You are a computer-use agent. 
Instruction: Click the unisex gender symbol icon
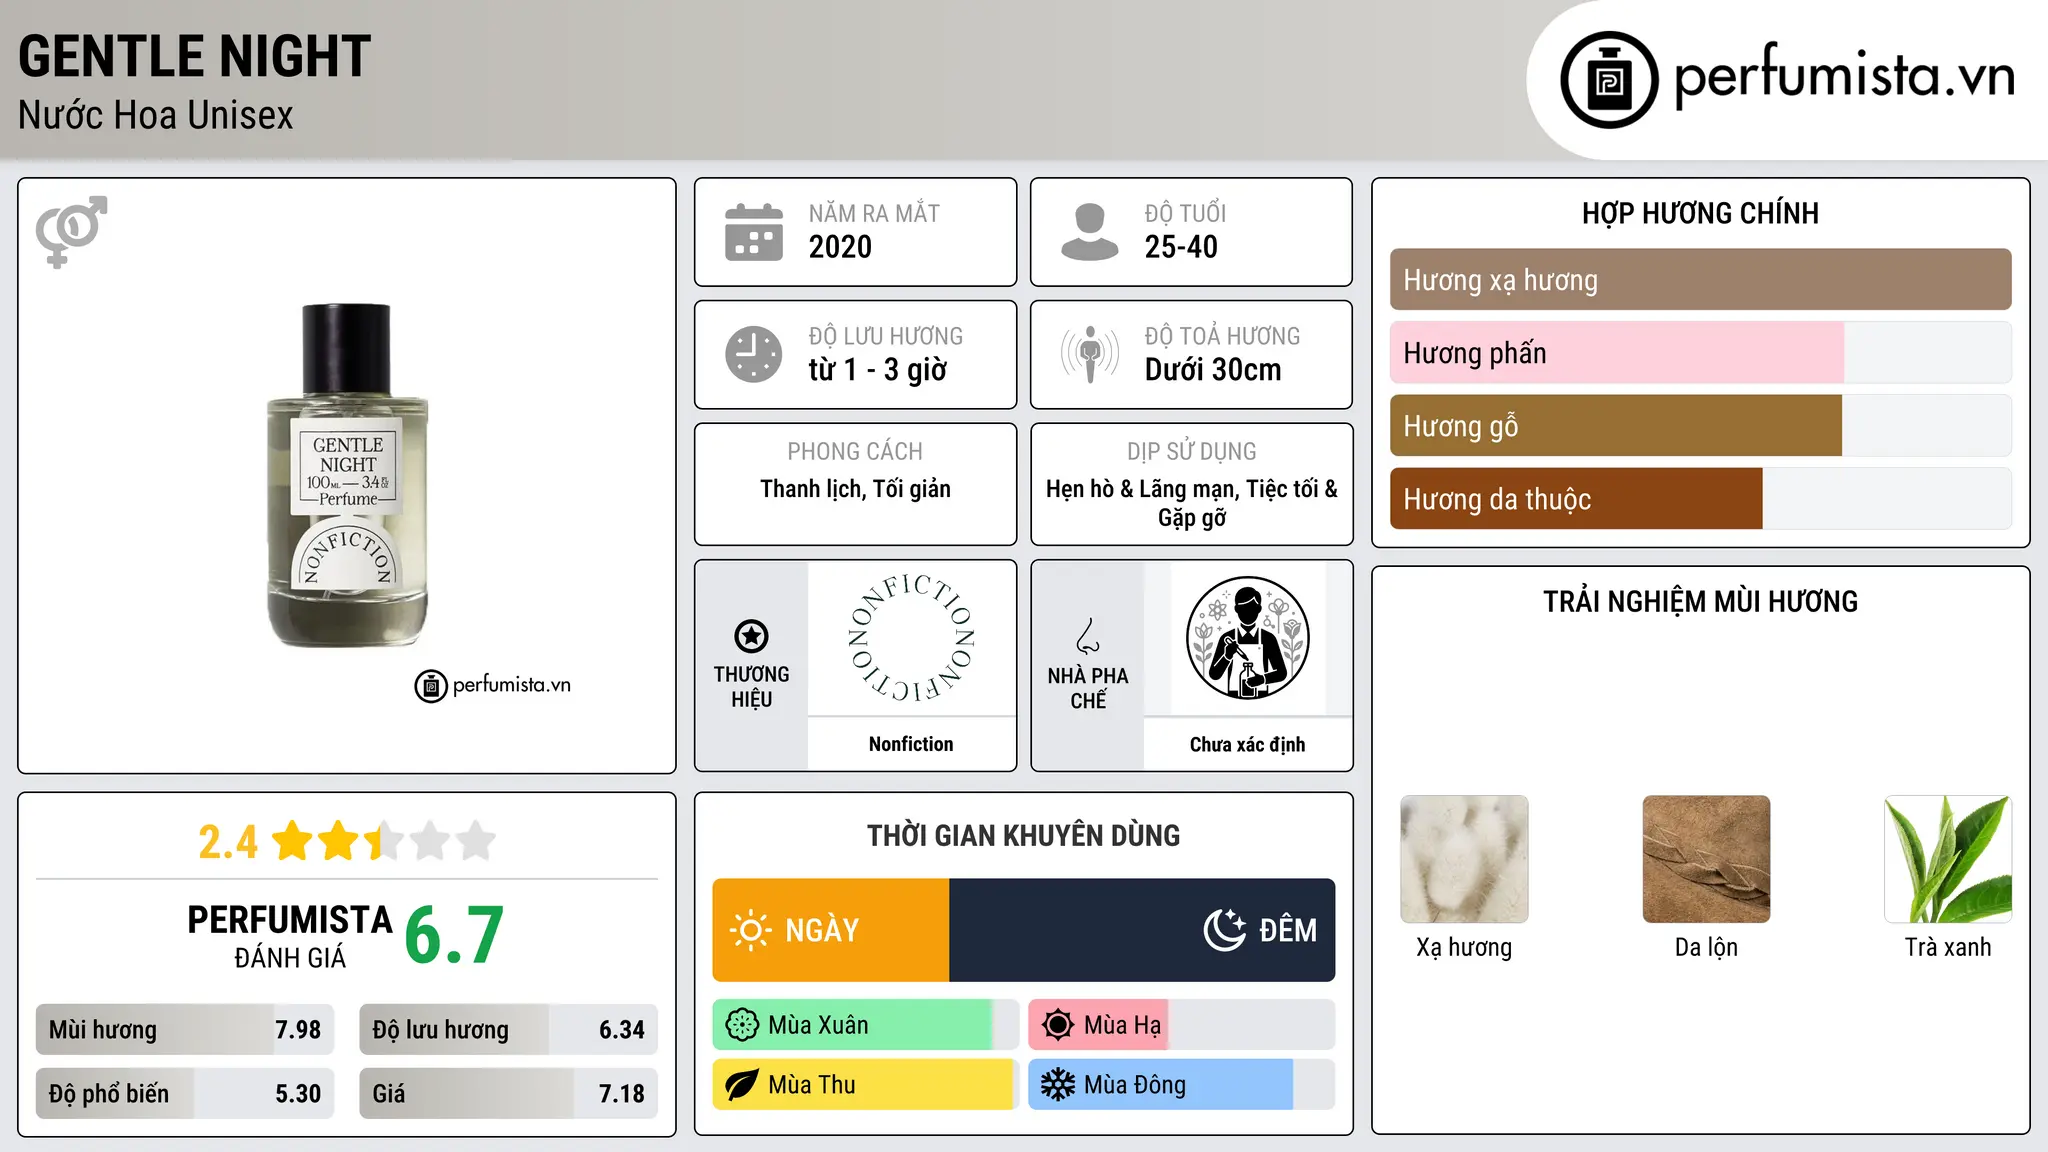pyautogui.click(x=71, y=231)
